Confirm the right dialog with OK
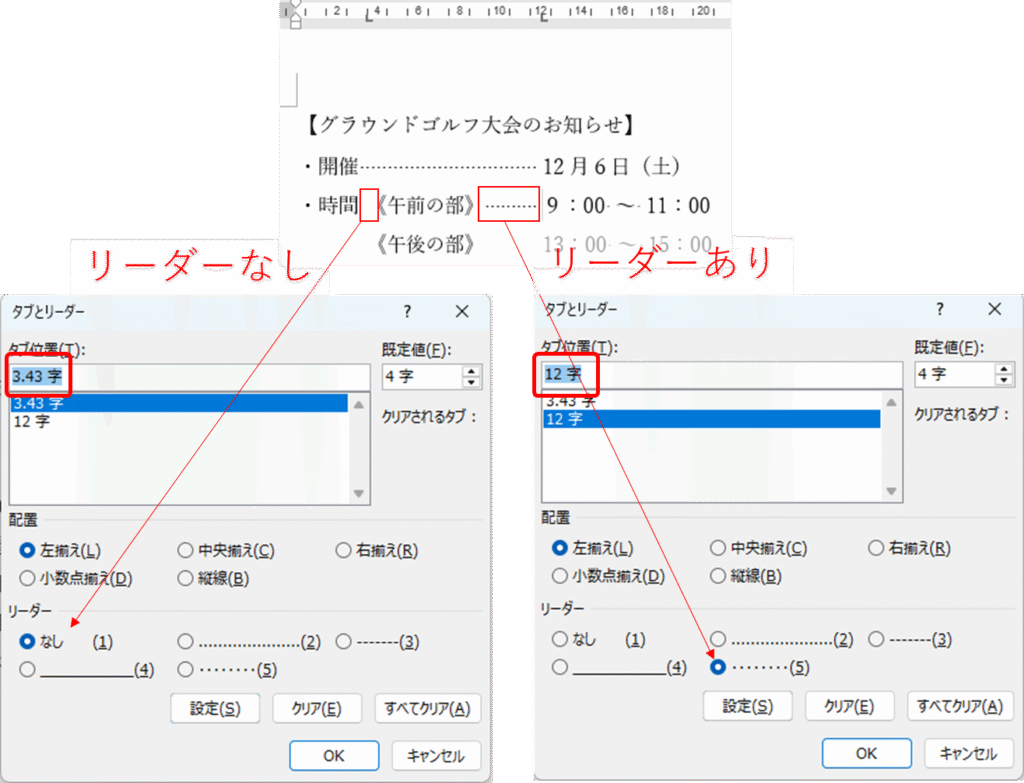This screenshot has width=1024, height=783. point(866,753)
